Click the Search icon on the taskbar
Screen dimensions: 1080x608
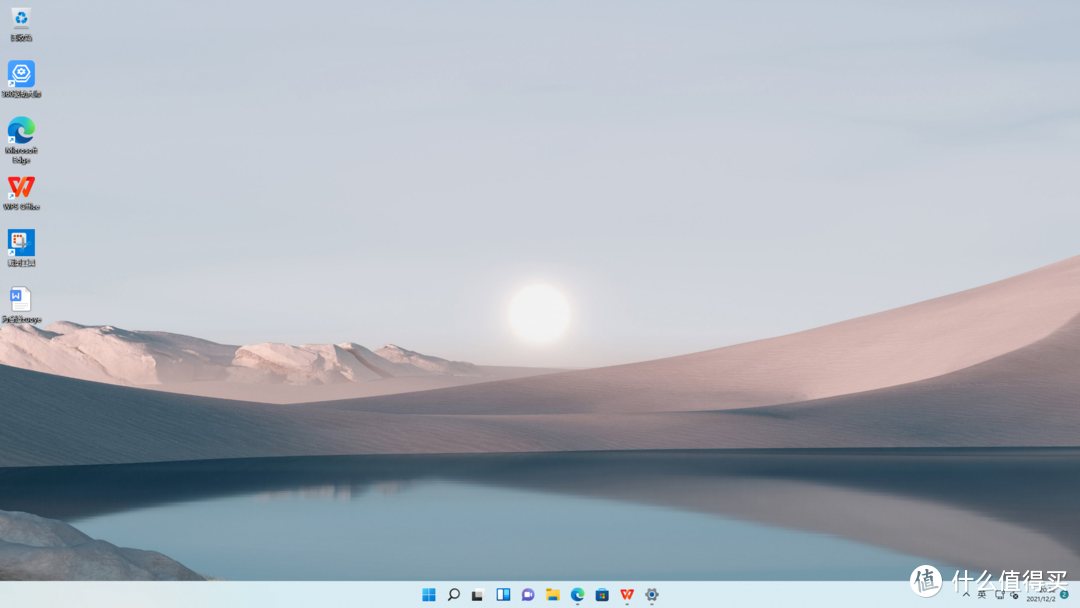click(455, 594)
